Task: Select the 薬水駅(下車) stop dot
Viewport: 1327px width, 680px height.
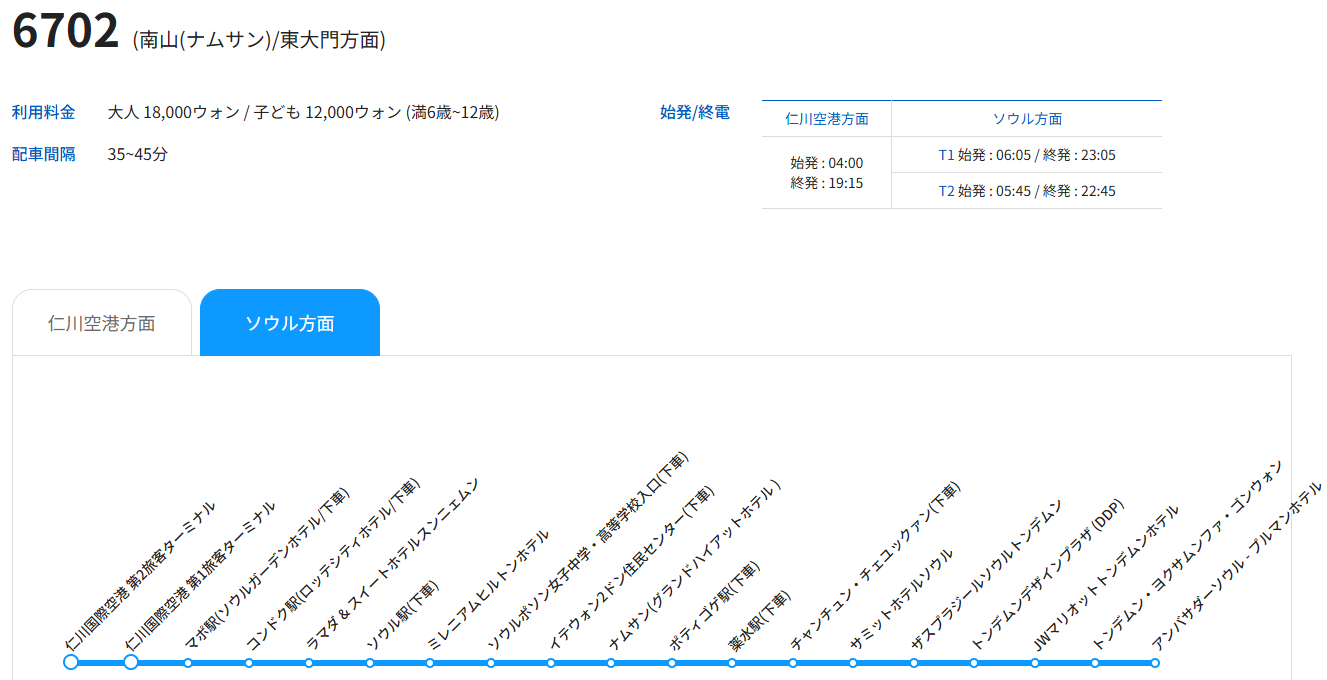Action: [x=732, y=663]
